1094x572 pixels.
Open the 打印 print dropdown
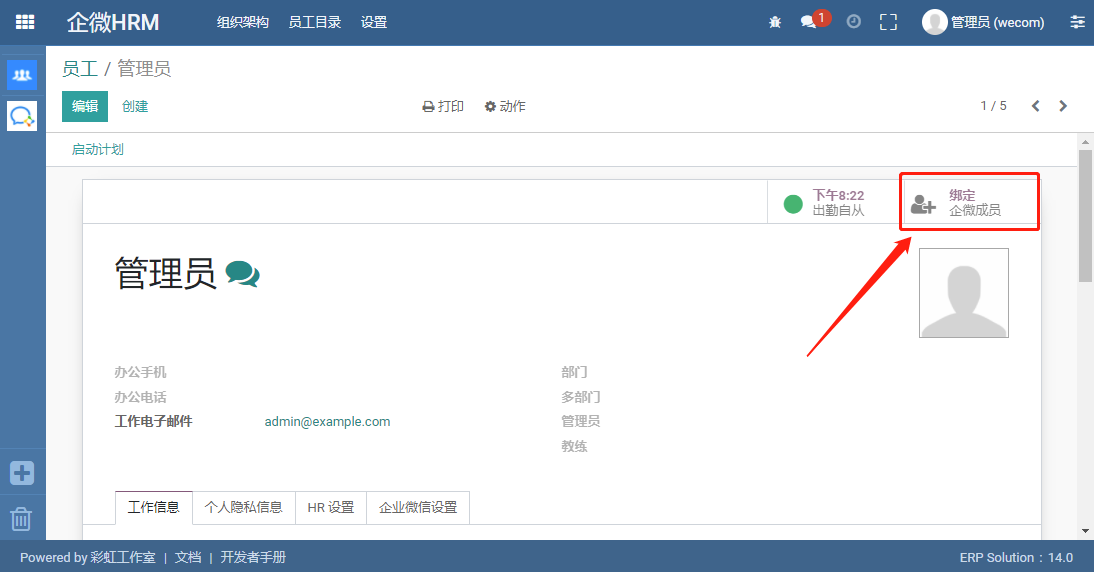click(443, 106)
